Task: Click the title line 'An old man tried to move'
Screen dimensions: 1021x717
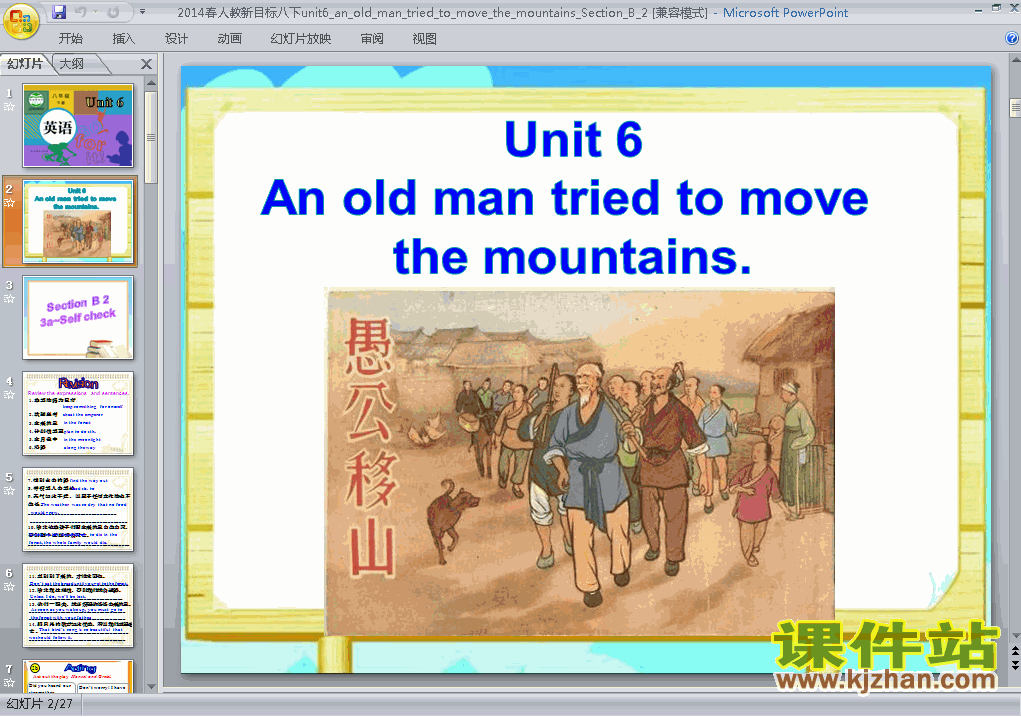Action: 564,197
